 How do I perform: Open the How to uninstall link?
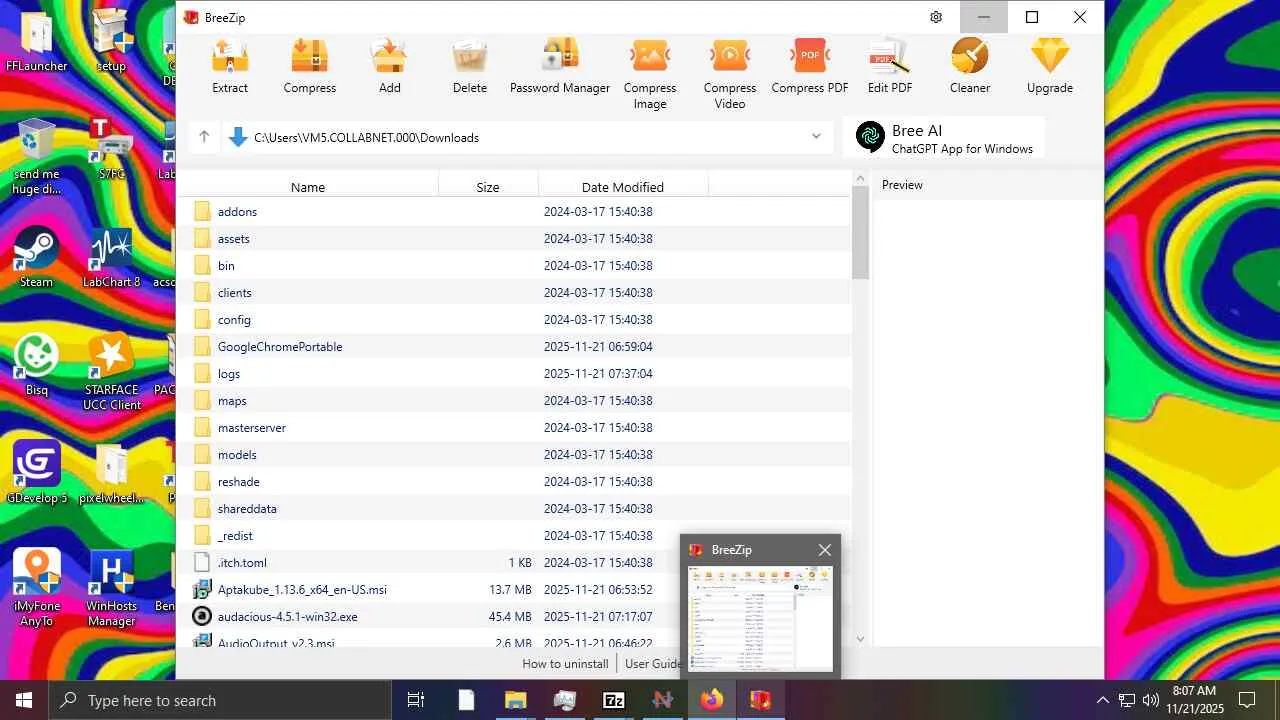coord(565,664)
